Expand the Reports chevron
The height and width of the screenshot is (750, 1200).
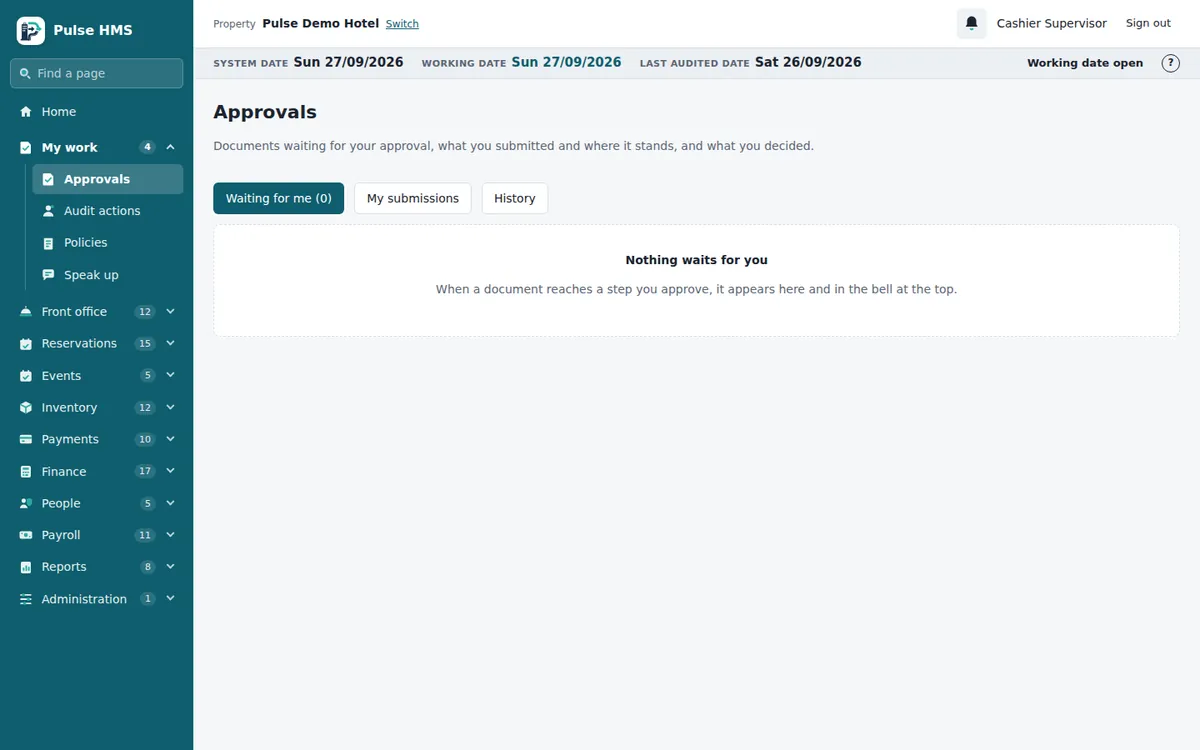click(170, 567)
